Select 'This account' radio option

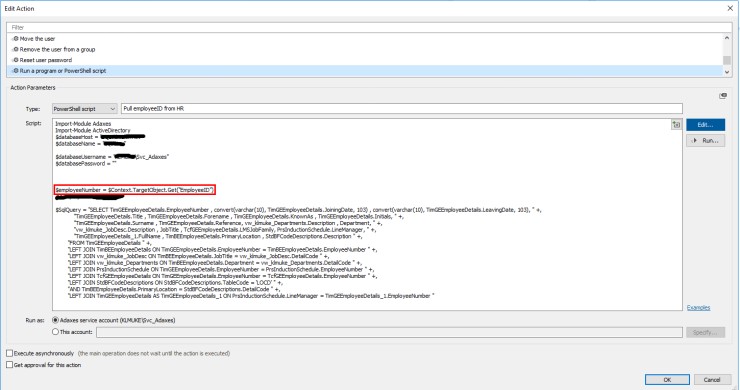[55, 332]
